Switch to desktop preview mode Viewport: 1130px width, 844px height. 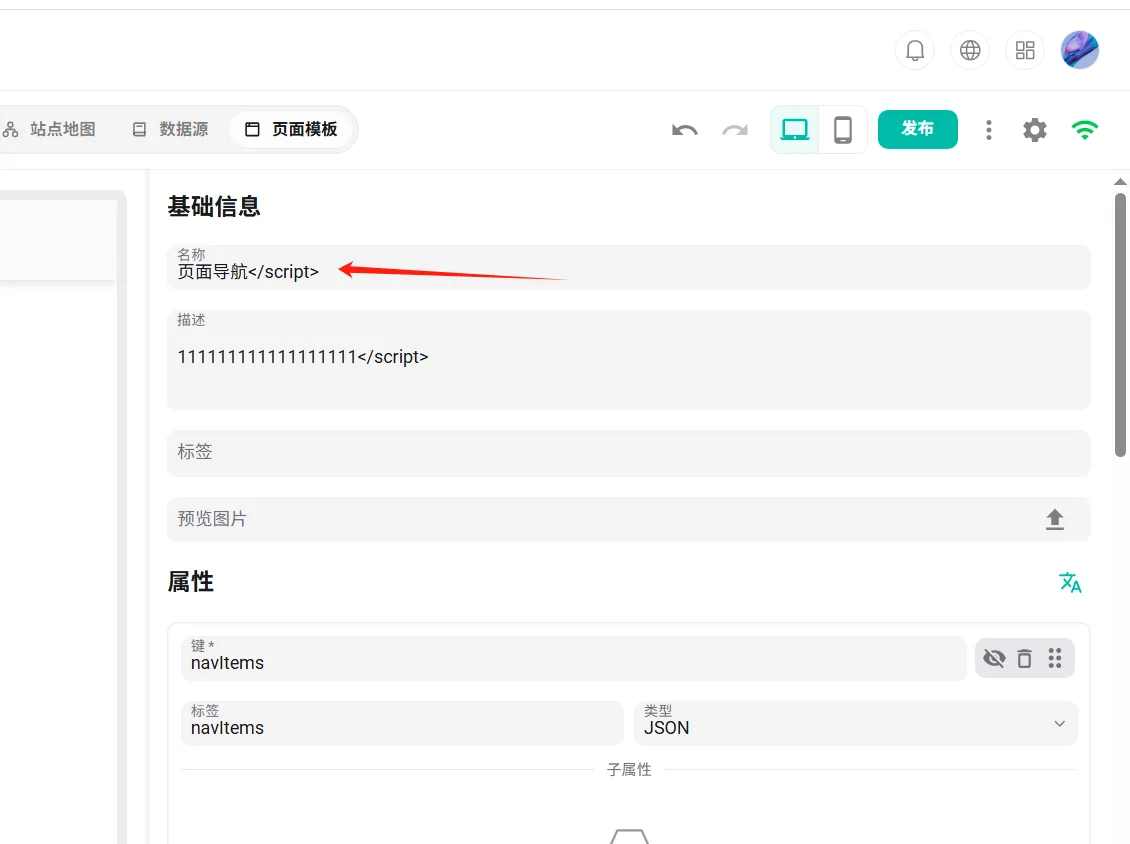(x=795, y=130)
